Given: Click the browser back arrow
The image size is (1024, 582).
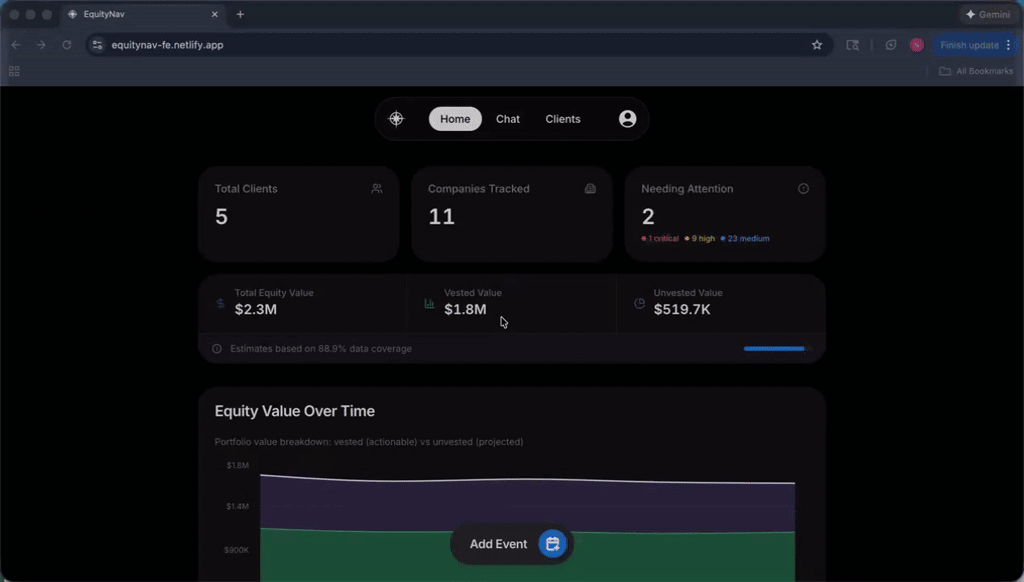Looking at the screenshot, I should [16, 45].
